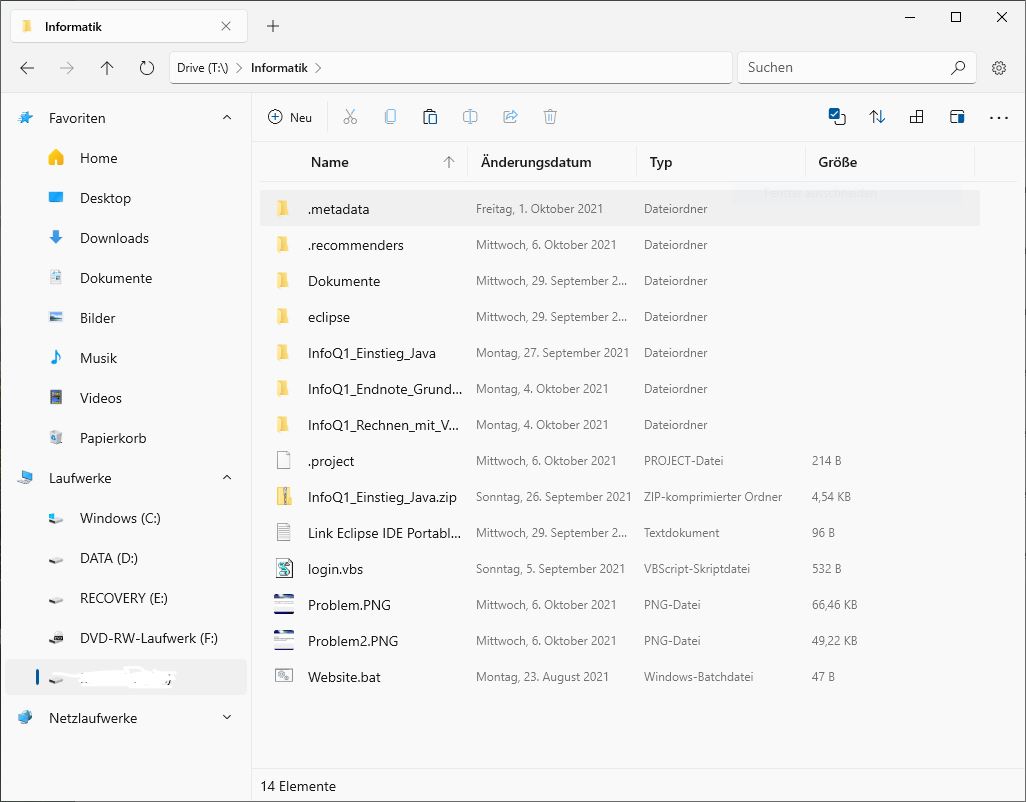The image size is (1026, 802).
Task: Refresh the folder view
Action: [x=147, y=68]
